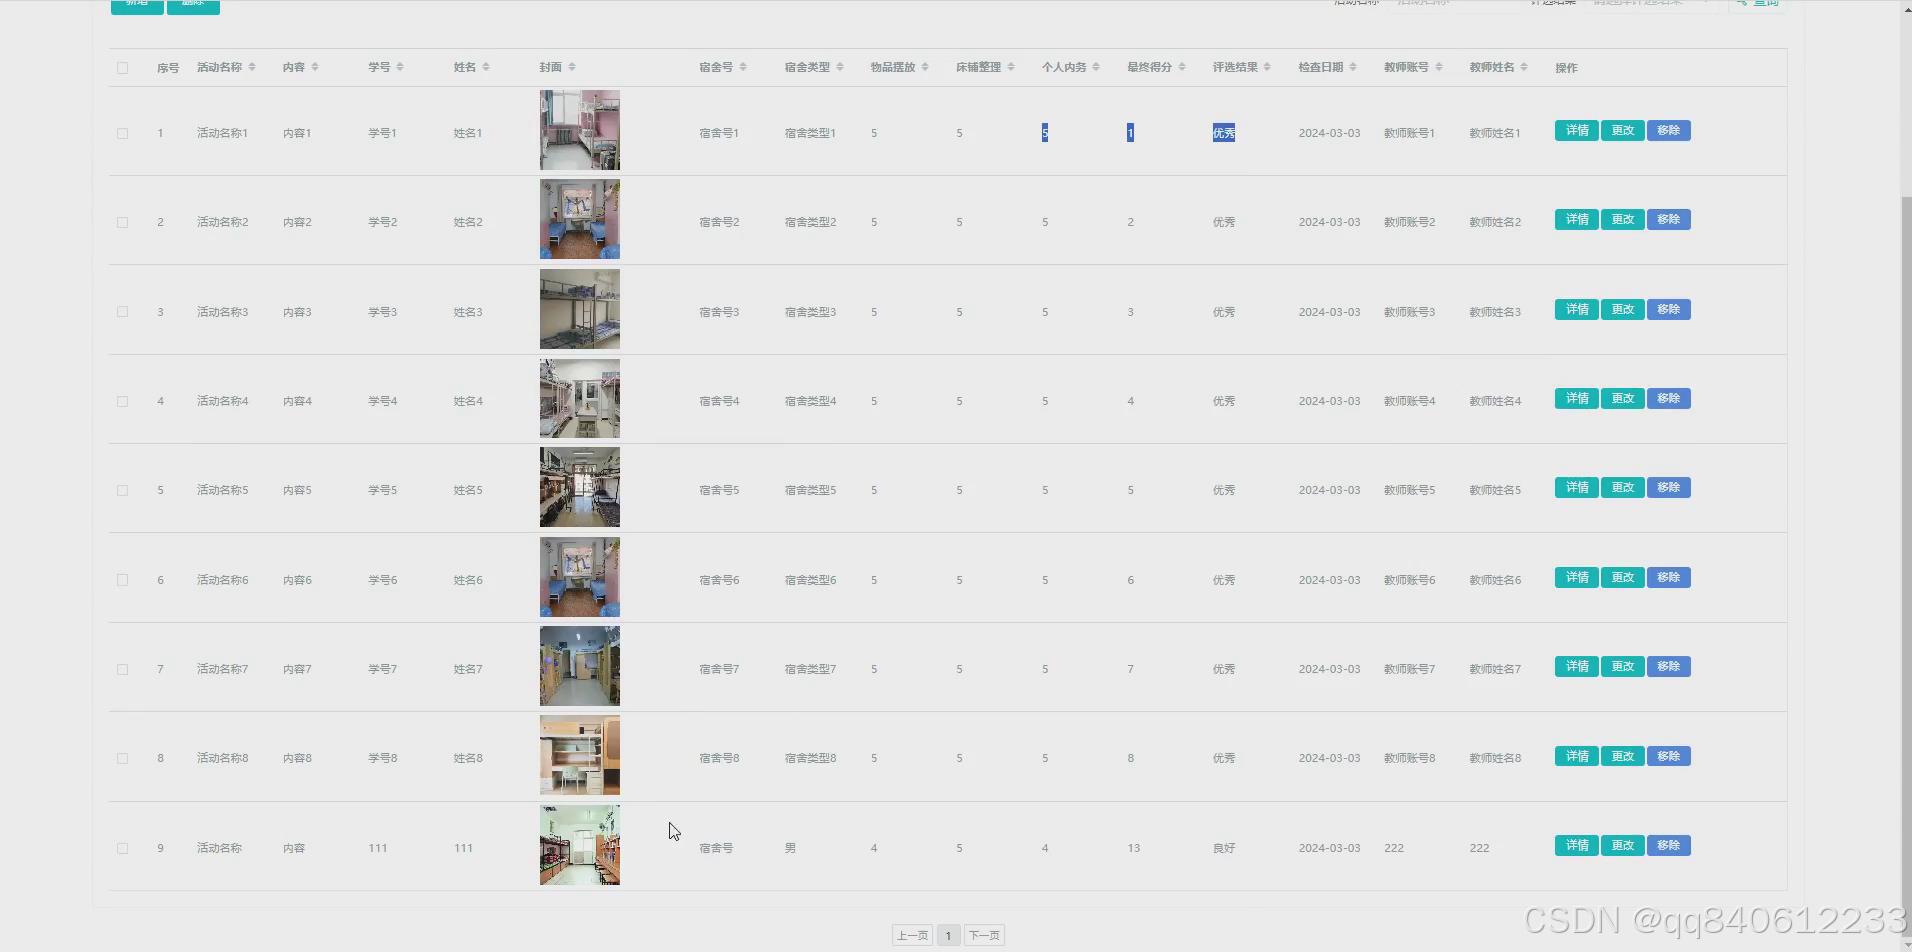Select page 1 in pagination
The image size is (1912, 952).
pos(948,936)
